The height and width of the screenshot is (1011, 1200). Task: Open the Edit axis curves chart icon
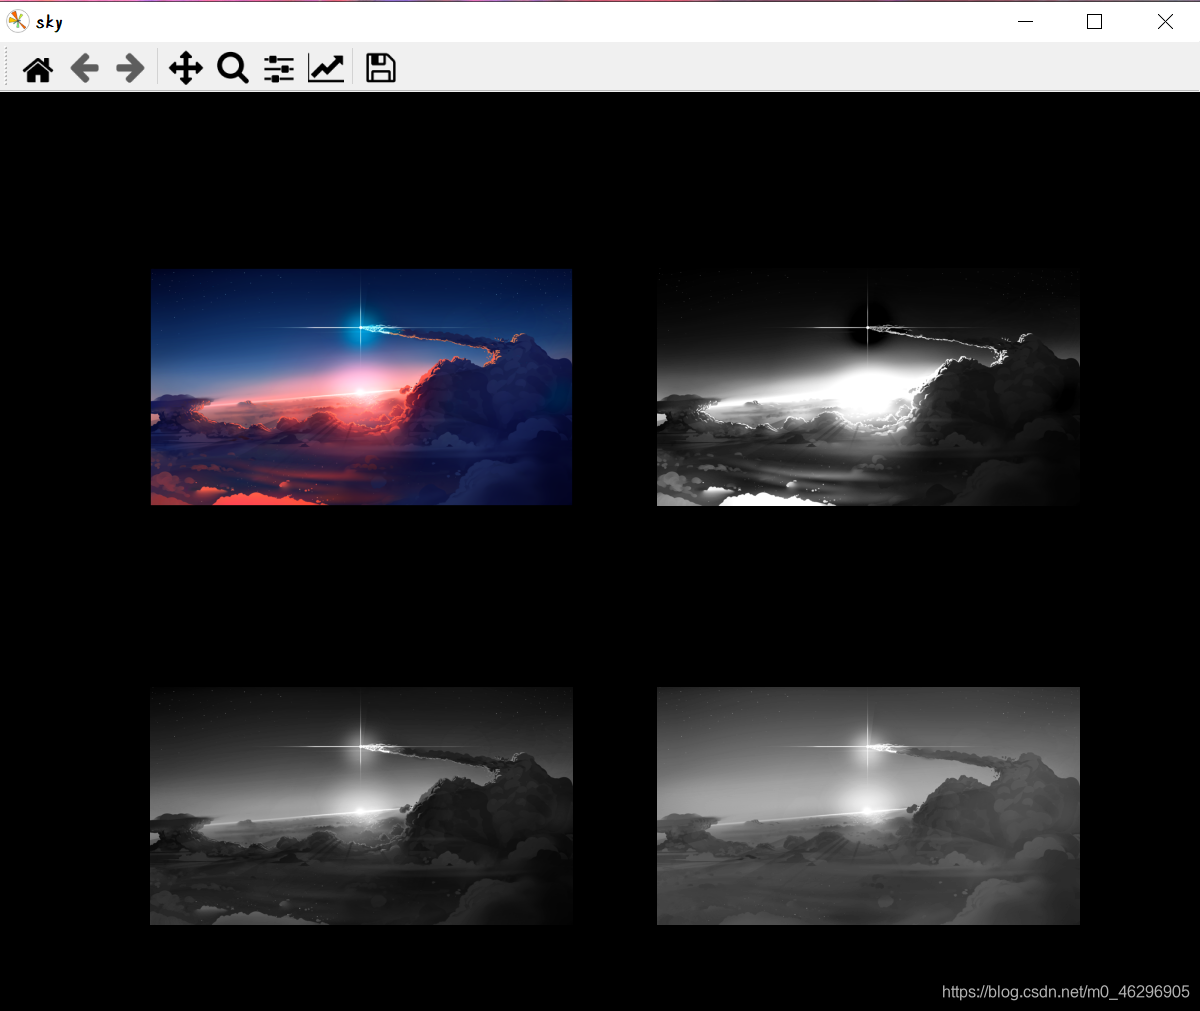[326, 69]
